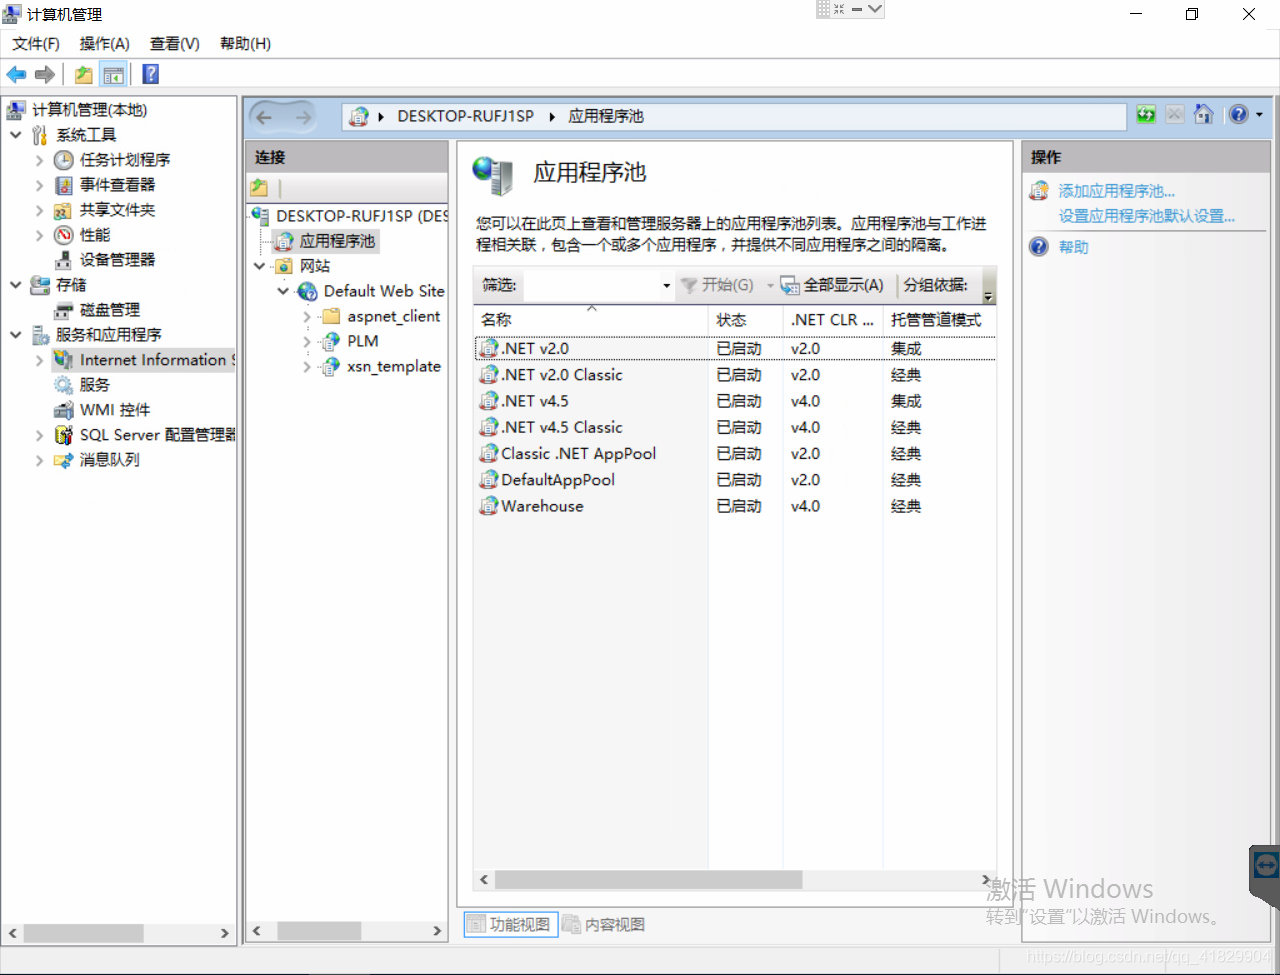Select the .NET v2.0 Classic pool row

click(x=735, y=375)
